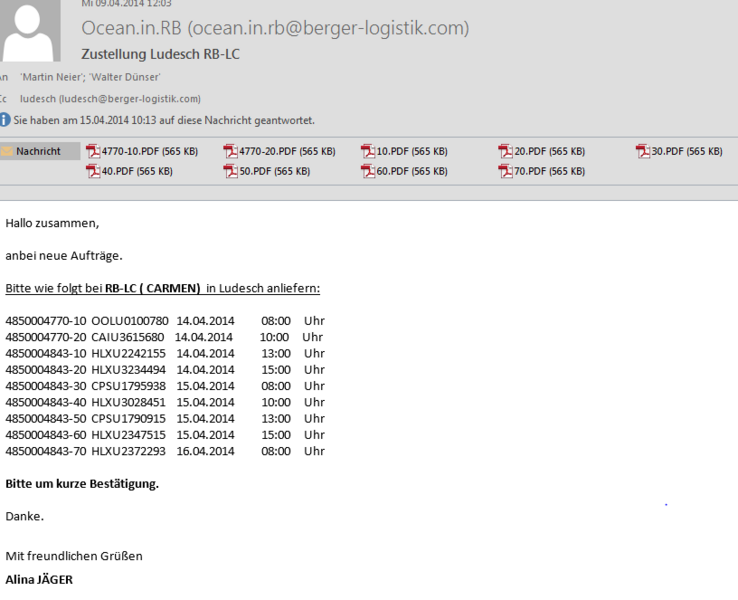Open the 60.PDF attachment
The width and height of the screenshot is (738, 600).
click(404, 171)
